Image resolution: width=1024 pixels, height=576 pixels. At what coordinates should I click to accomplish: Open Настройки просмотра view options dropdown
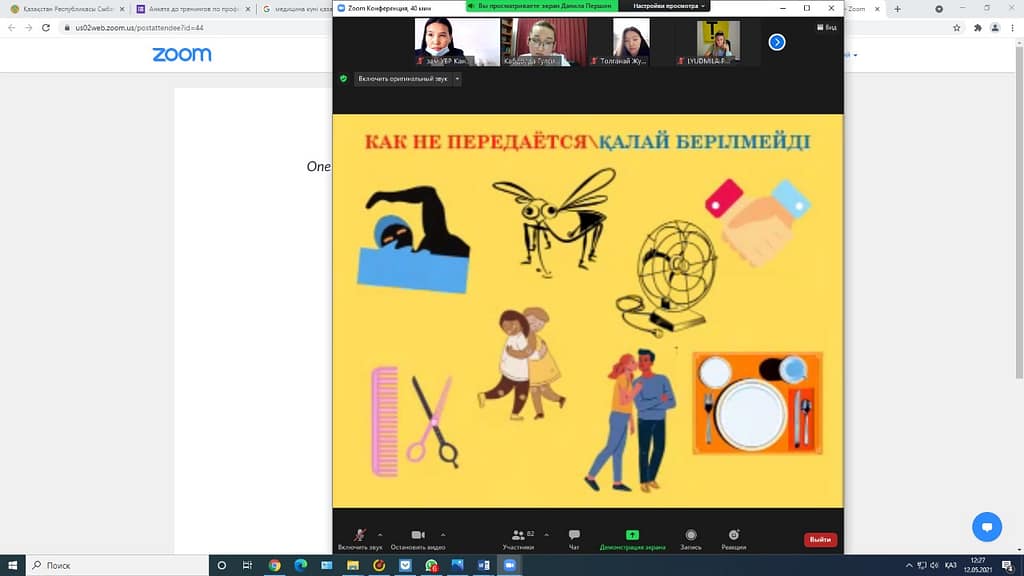pyautogui.click(x=670, y=6)
